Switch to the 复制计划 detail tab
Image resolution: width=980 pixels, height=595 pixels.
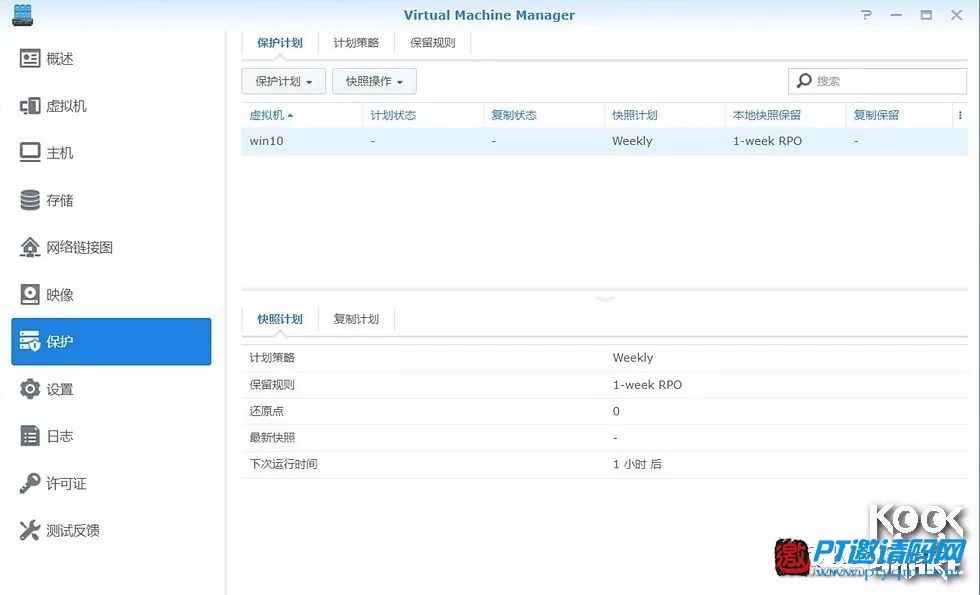coord(356,319)
